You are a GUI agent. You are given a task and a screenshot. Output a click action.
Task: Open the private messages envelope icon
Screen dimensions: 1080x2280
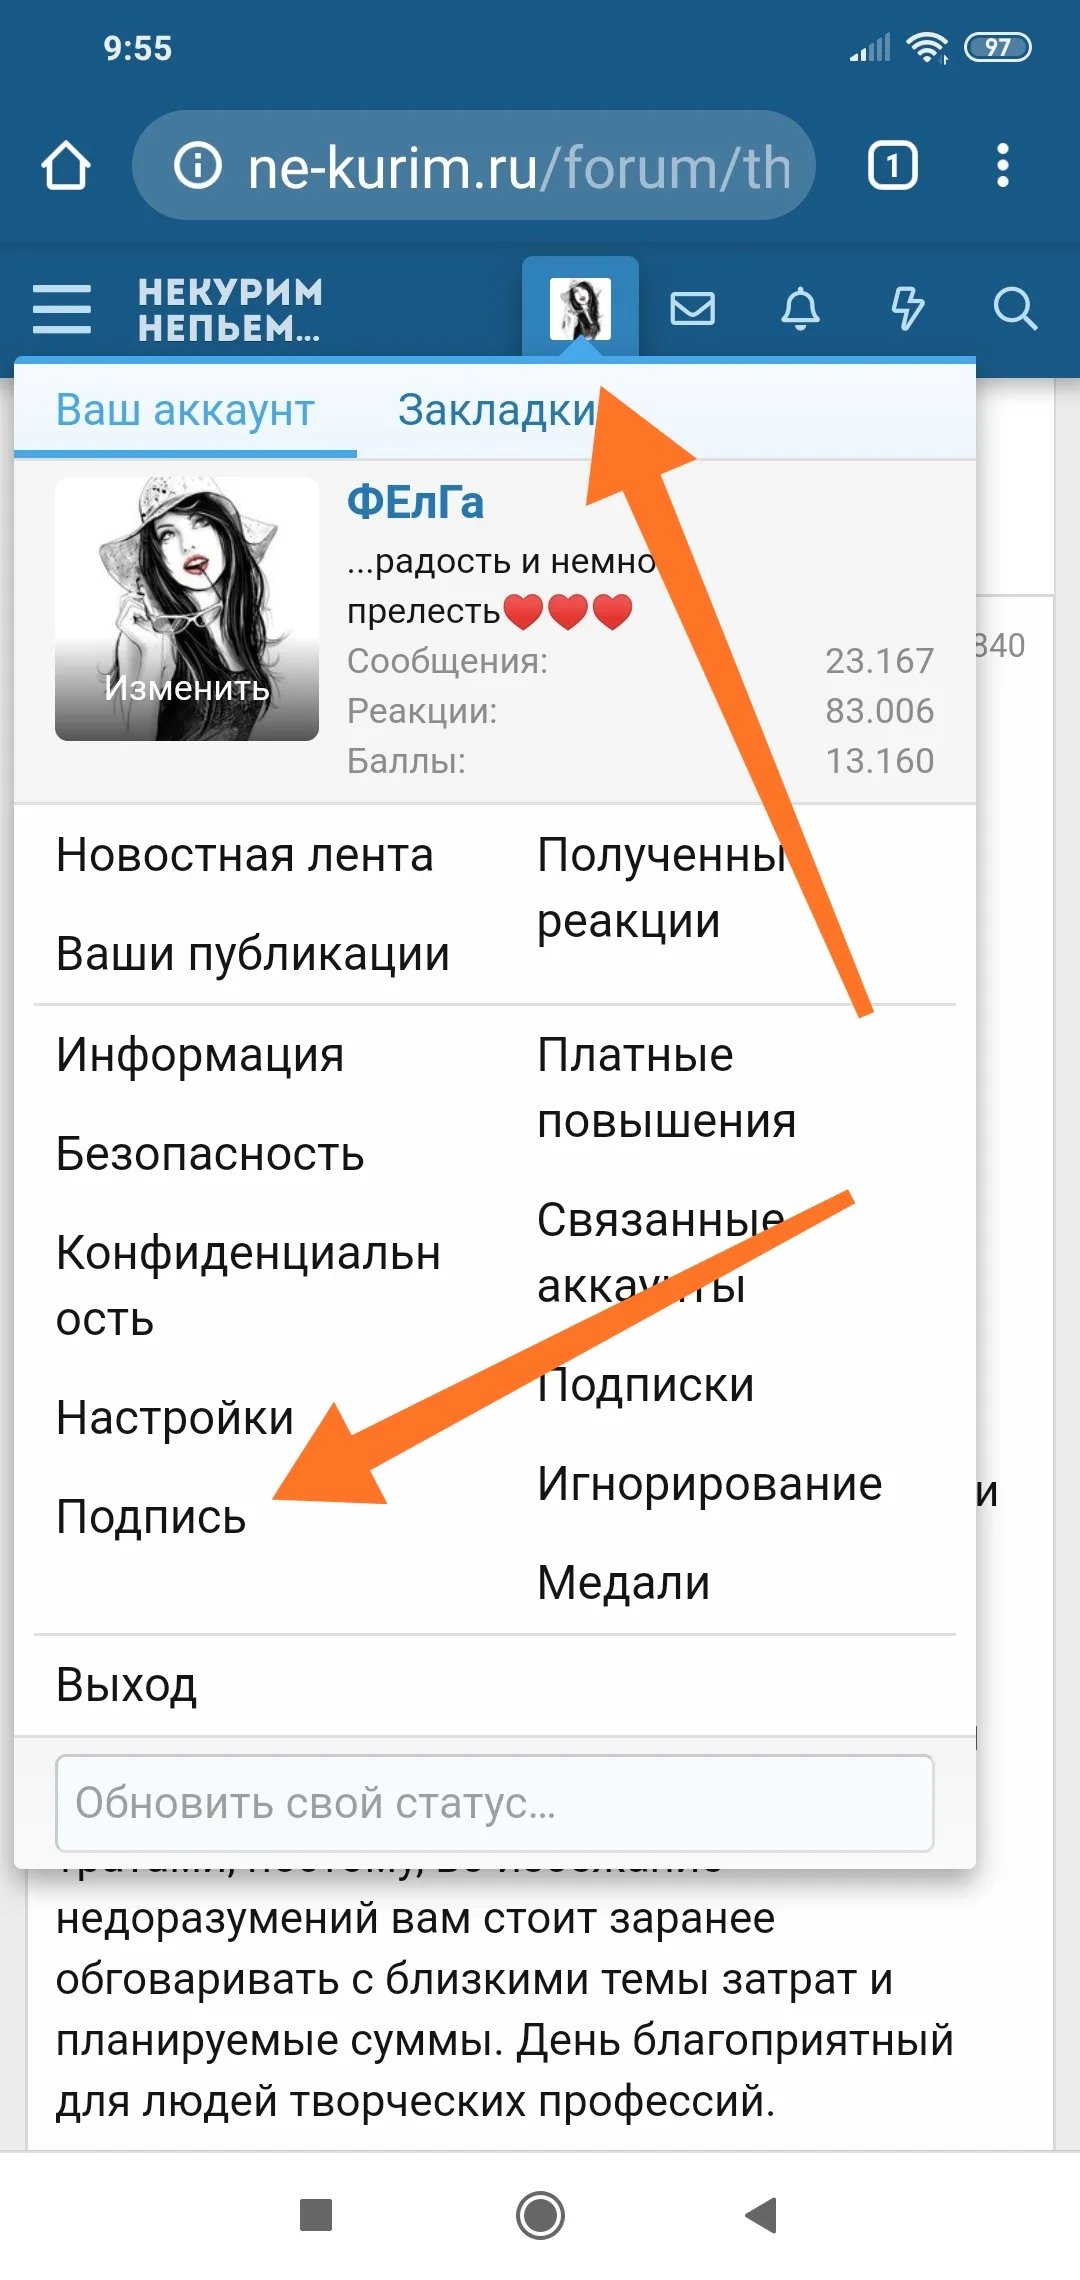(x=692, y=308)
